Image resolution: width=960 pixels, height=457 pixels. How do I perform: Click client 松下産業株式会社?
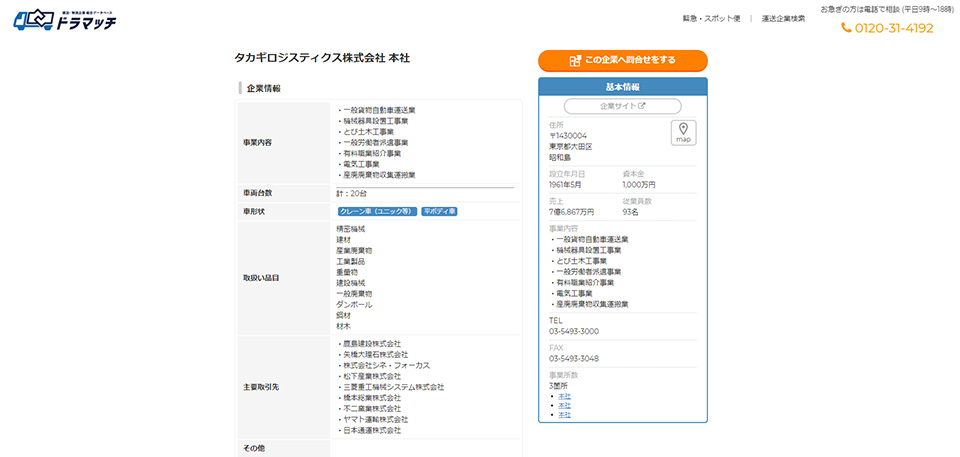click(x=372, y=376)
